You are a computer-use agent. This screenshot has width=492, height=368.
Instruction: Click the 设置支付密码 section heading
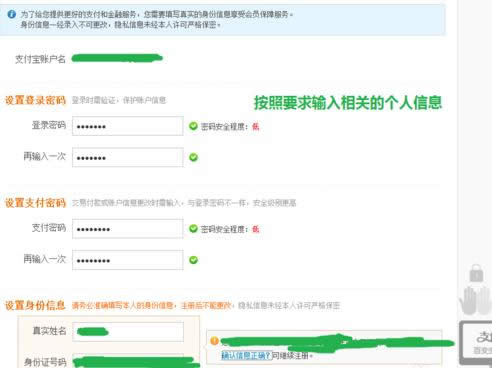35,203
